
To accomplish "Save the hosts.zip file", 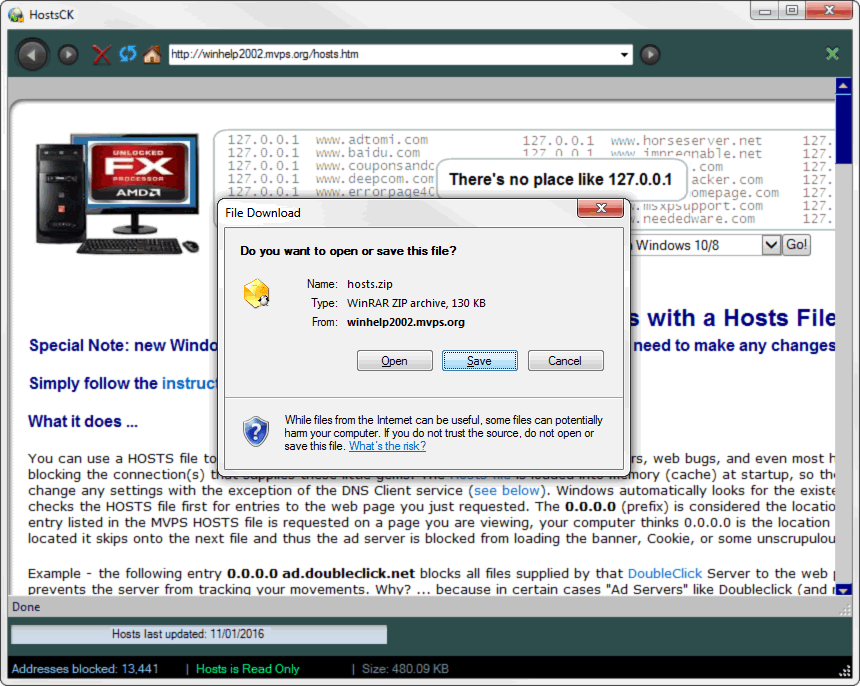I will [479, 361].
